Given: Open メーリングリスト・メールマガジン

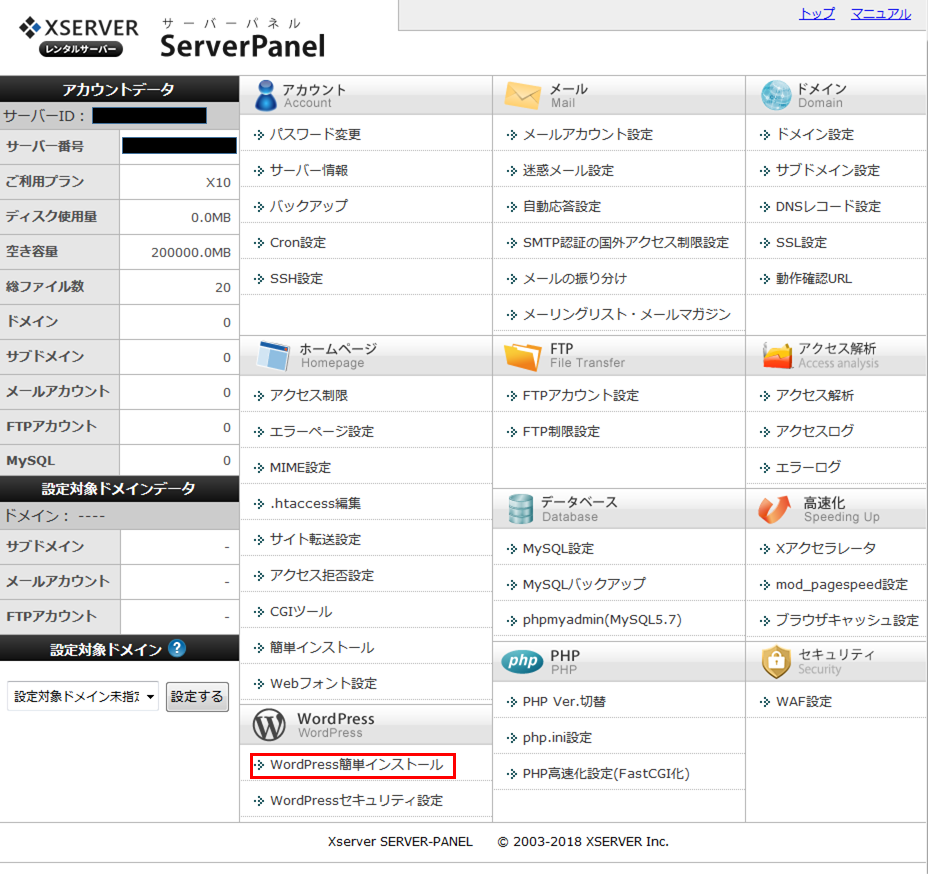Looking at the screenshot, I should pyautogui.click(x=627, y=314).
